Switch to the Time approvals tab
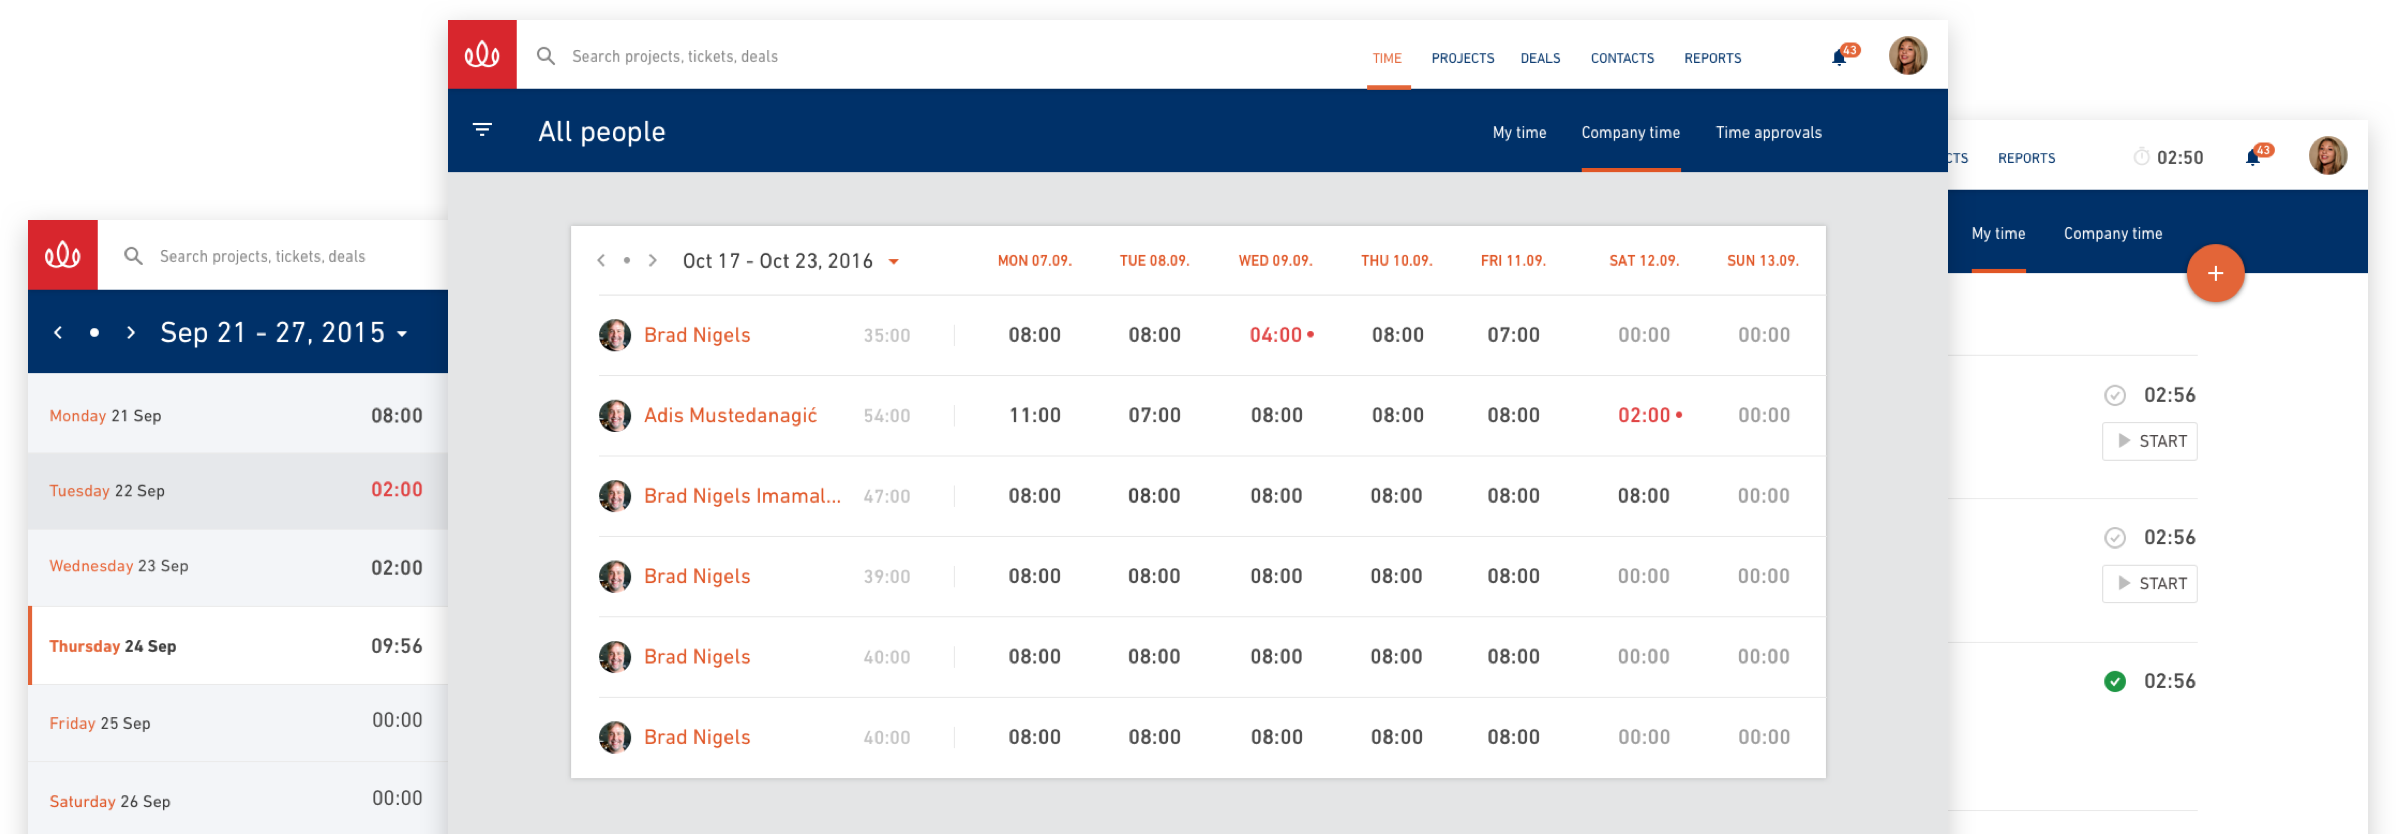 1768,133
